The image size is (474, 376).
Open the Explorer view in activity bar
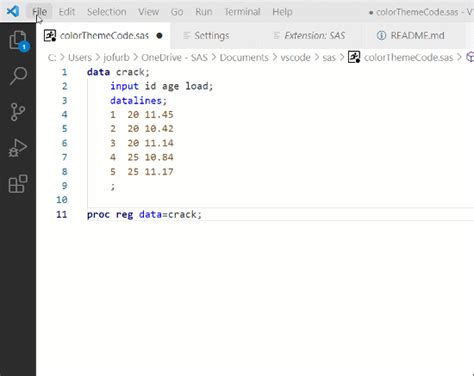pyautogui.click(x=18, y=41)
